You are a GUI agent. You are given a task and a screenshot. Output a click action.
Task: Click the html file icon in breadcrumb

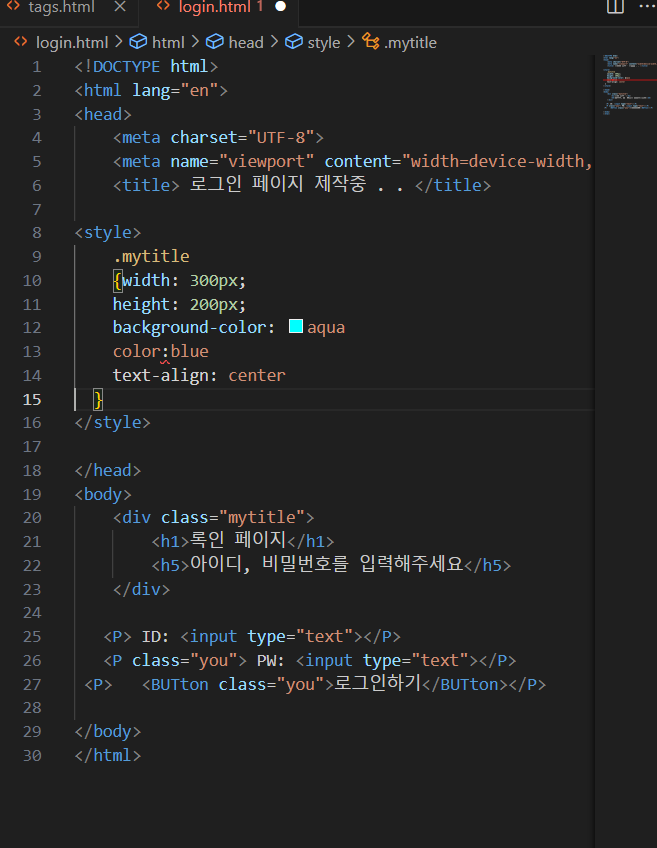click(x=21, y=42)
